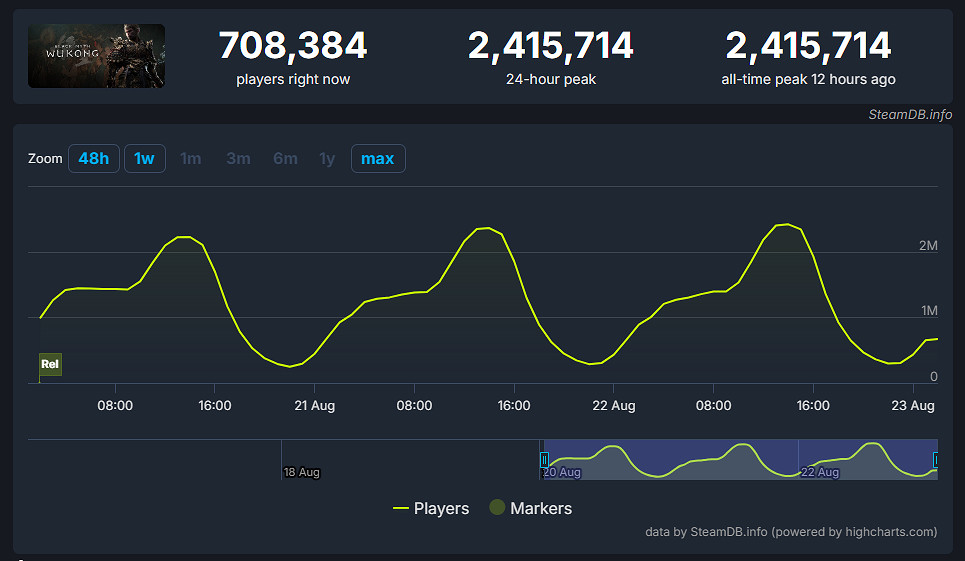Pick the 3m zoom option
965x561 pixels.
coord(238,159)
